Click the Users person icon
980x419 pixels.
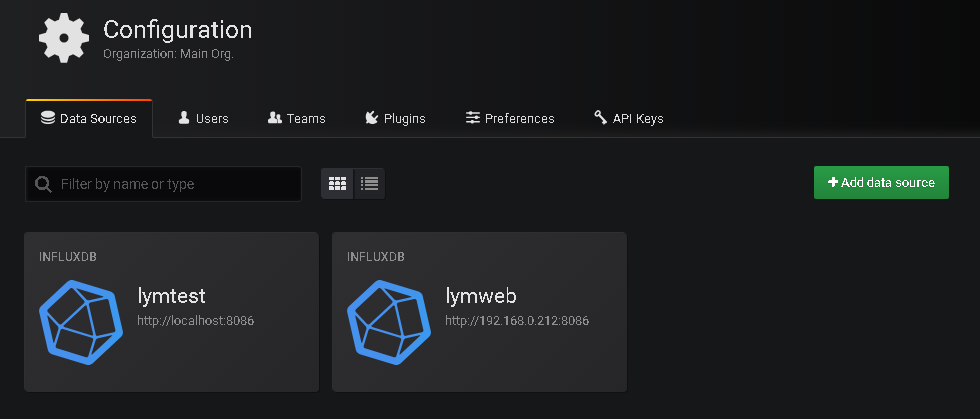pyautogui.click(x=184, y=118)
